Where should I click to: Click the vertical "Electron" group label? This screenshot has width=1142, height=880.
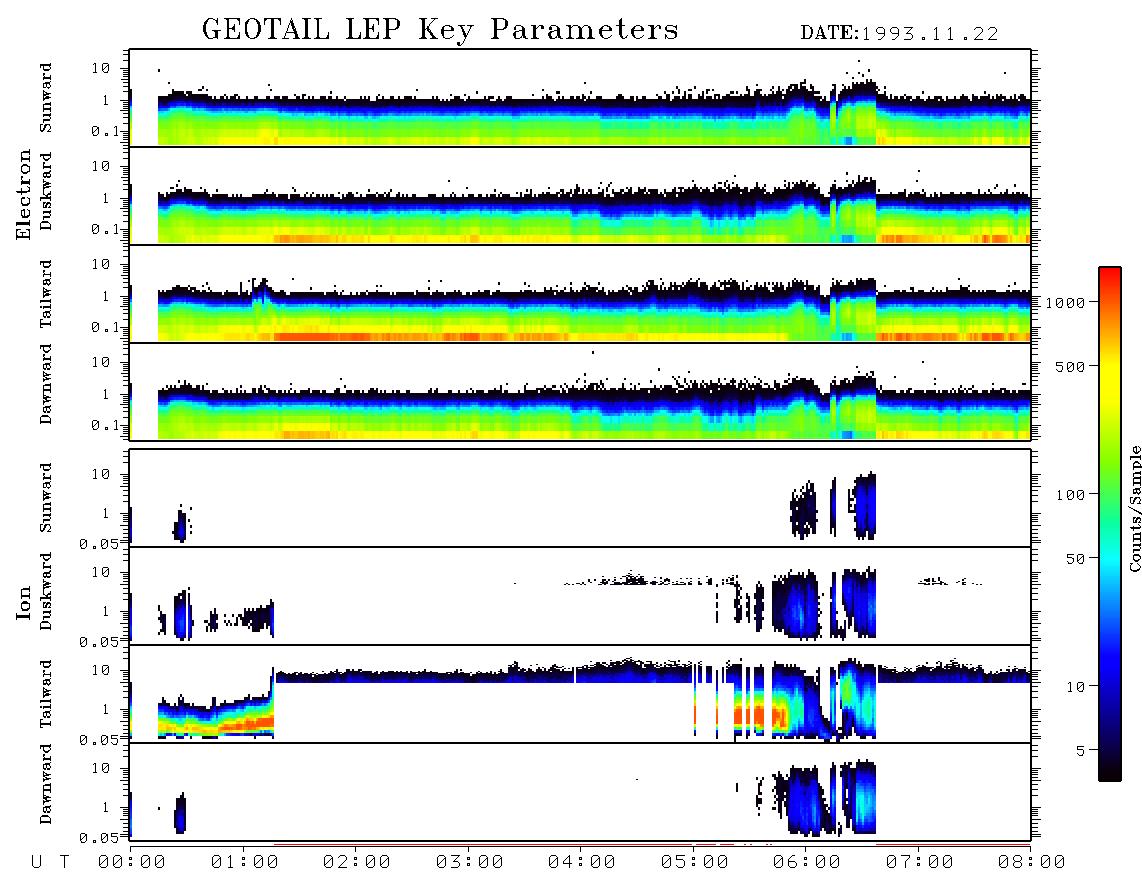point(24,195)
